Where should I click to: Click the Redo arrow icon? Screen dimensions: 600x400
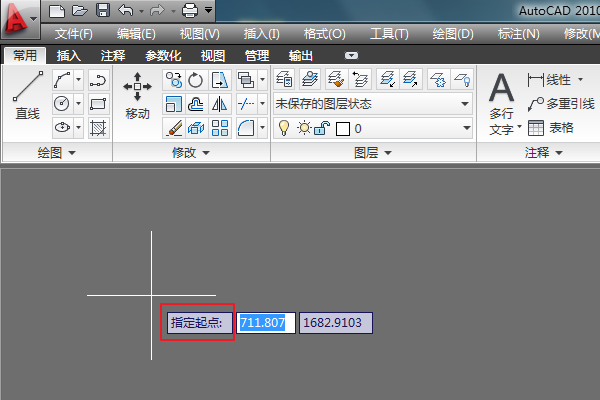(x=157, y=10)
